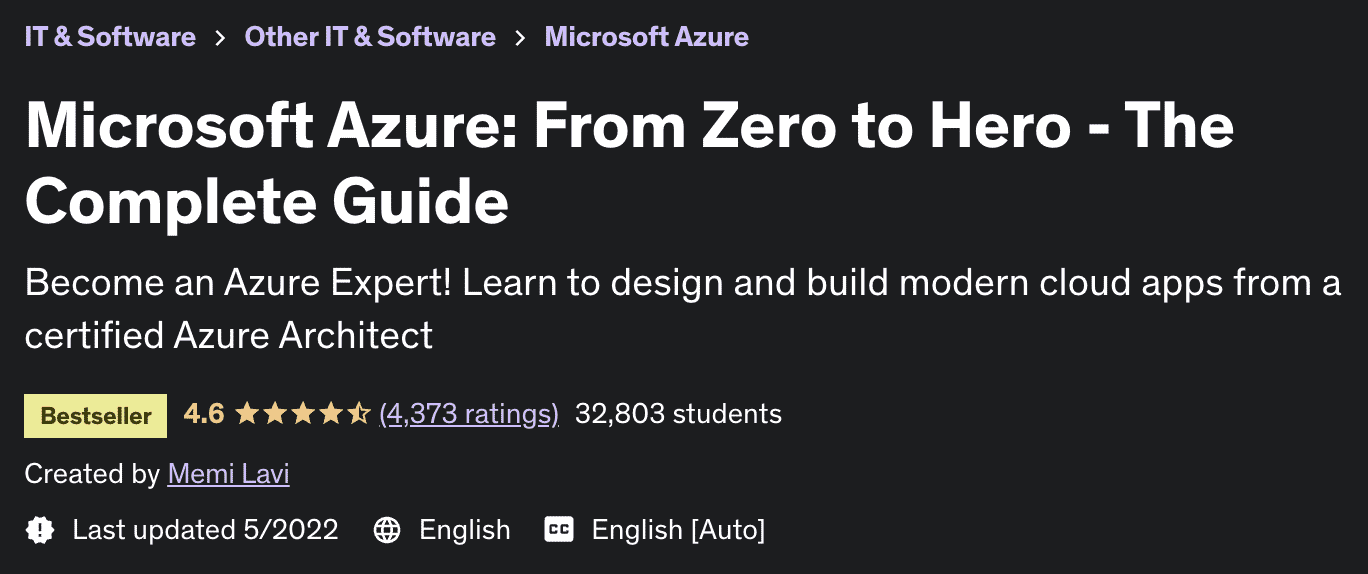Click the Last updated 5/2022 text

tap(205, 529)
